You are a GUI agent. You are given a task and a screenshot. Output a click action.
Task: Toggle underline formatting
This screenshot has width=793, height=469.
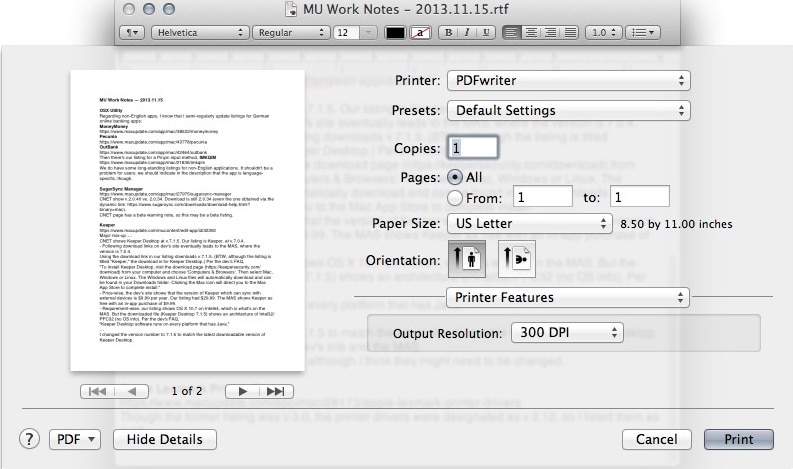coord(486,32)
